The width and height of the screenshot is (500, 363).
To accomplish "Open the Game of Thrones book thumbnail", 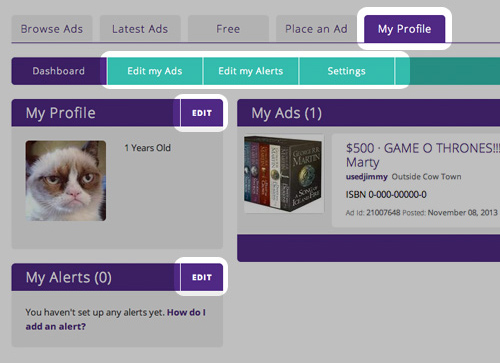I will [x=284, y=173].
